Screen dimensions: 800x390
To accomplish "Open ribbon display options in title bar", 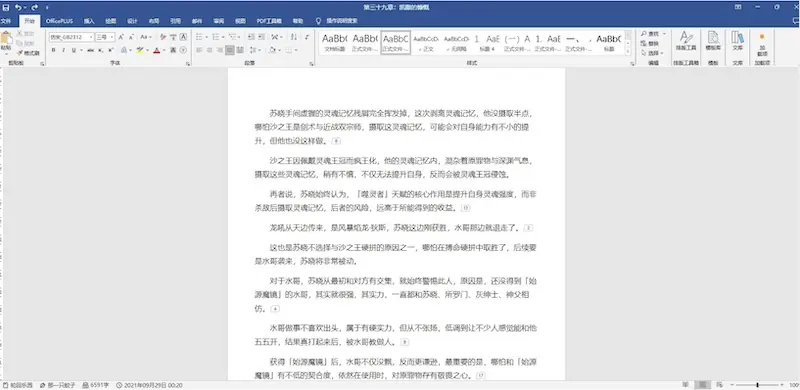I will tap(738, 7).
